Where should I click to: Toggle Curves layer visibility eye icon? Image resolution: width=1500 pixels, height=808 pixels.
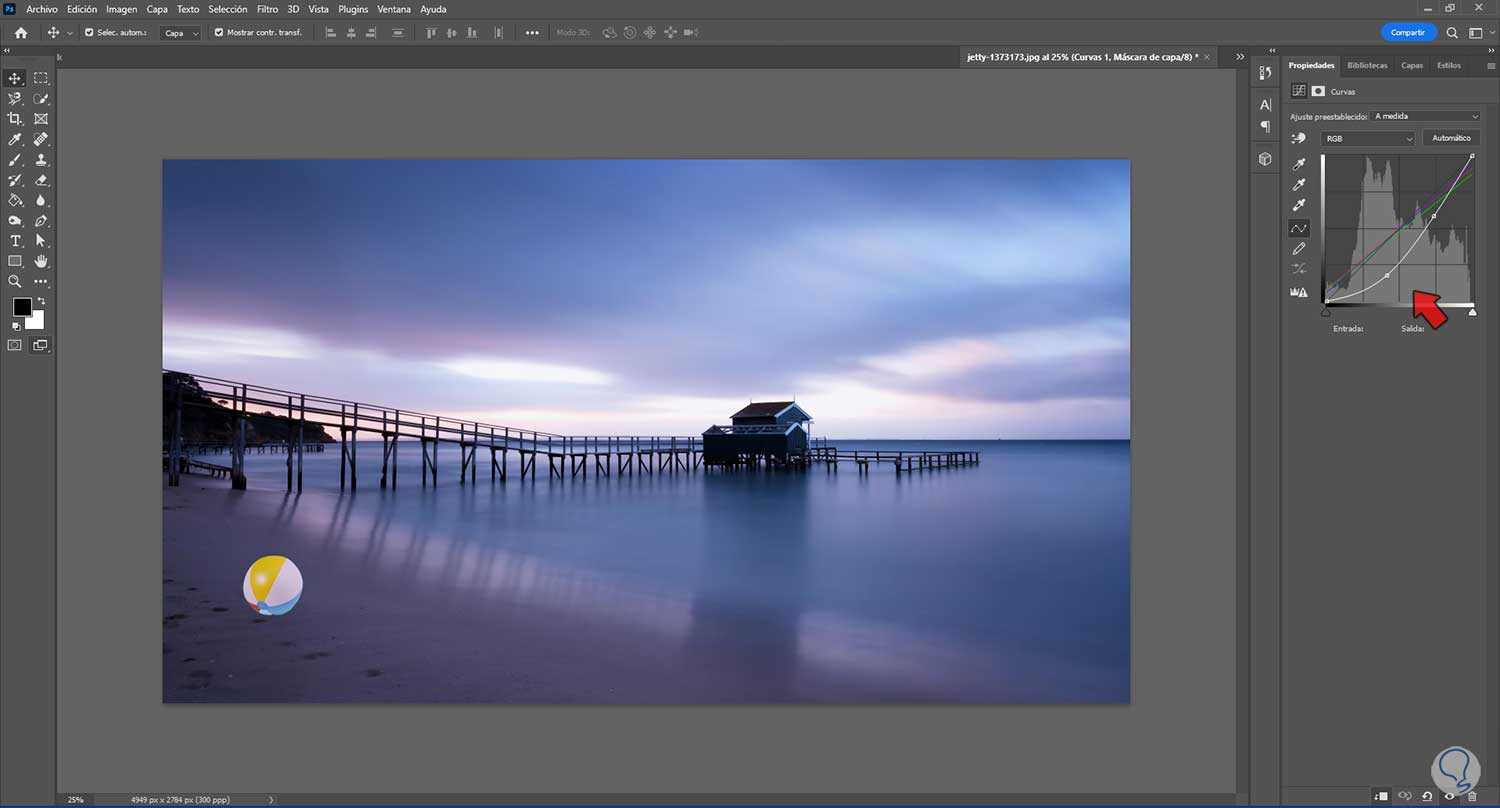(x=1449, y=796)
